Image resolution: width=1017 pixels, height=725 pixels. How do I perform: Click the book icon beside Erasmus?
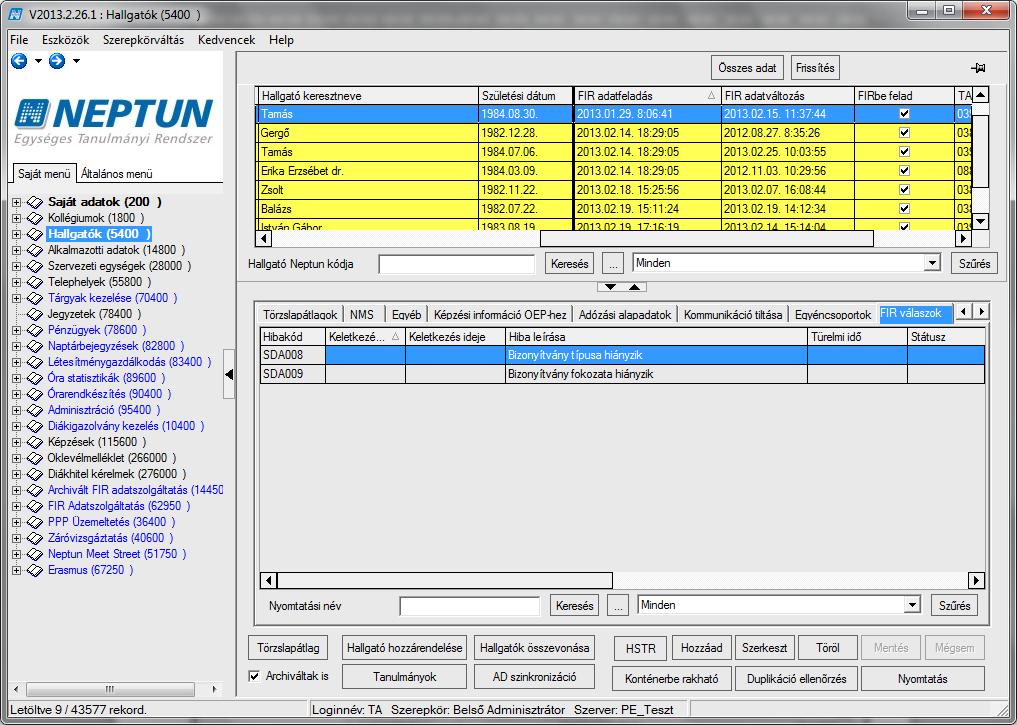click(x=35, y=570)
